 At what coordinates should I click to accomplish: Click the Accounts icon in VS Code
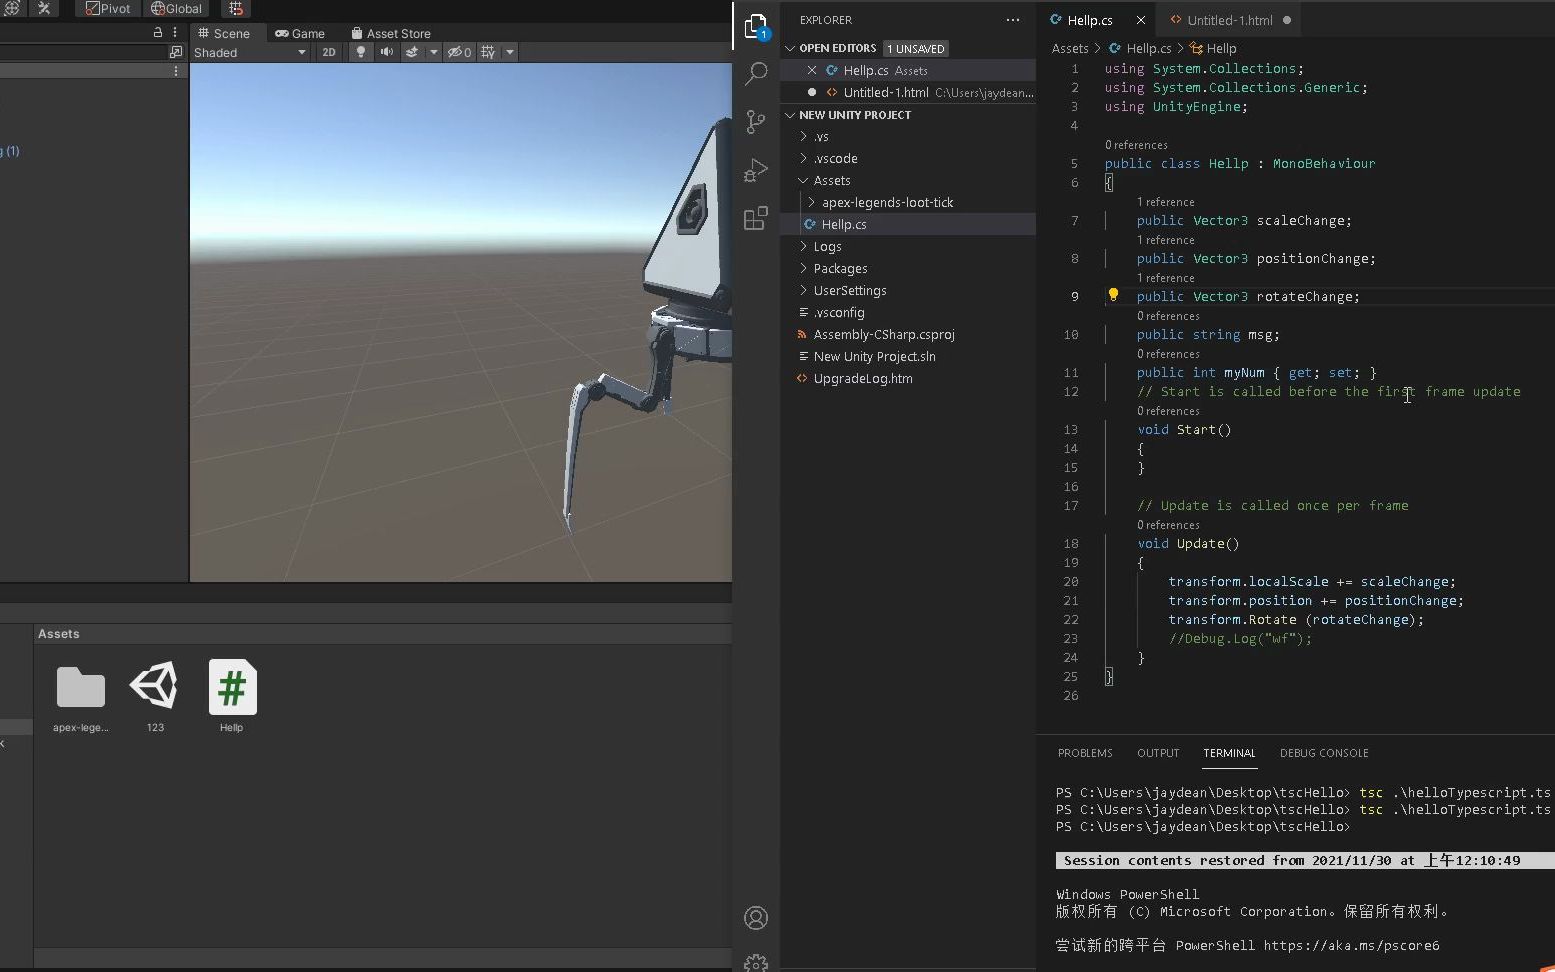coord(756,917)
